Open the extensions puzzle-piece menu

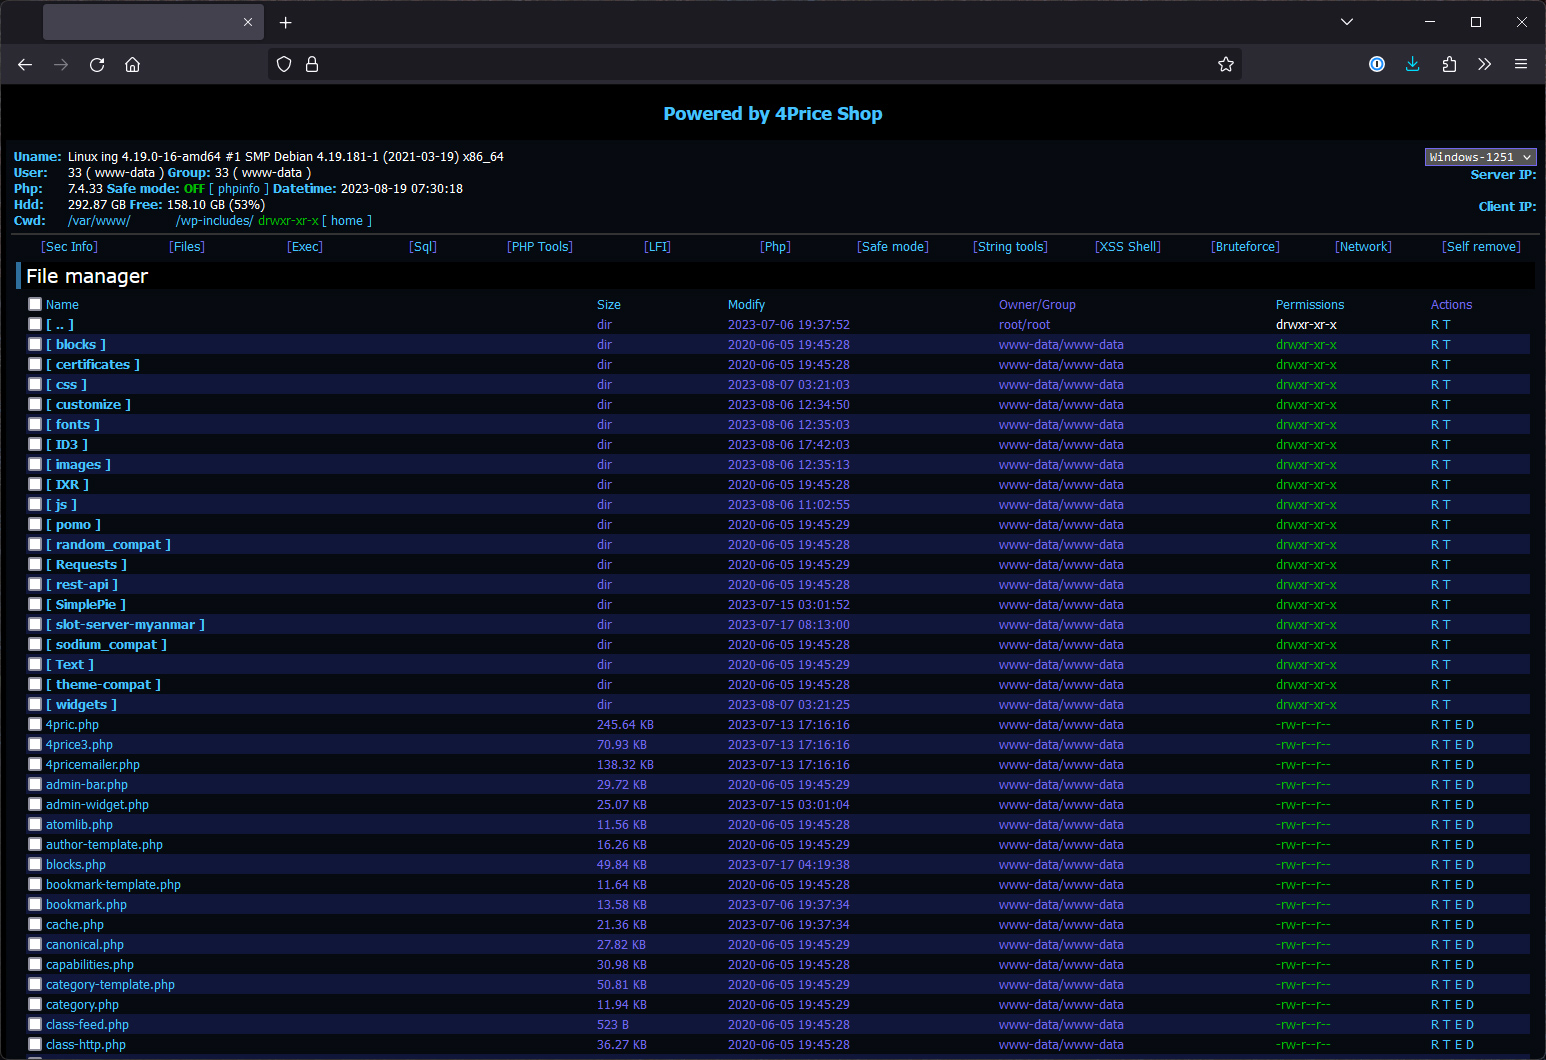[1449, 64]
